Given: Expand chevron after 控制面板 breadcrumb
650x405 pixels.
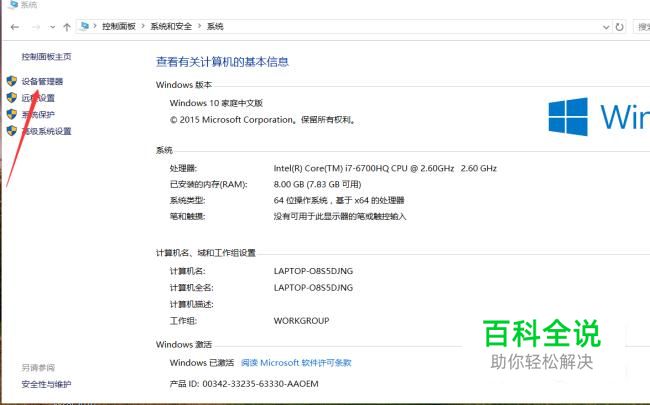Looking at the screenshot, I should [x=143, y=26].
